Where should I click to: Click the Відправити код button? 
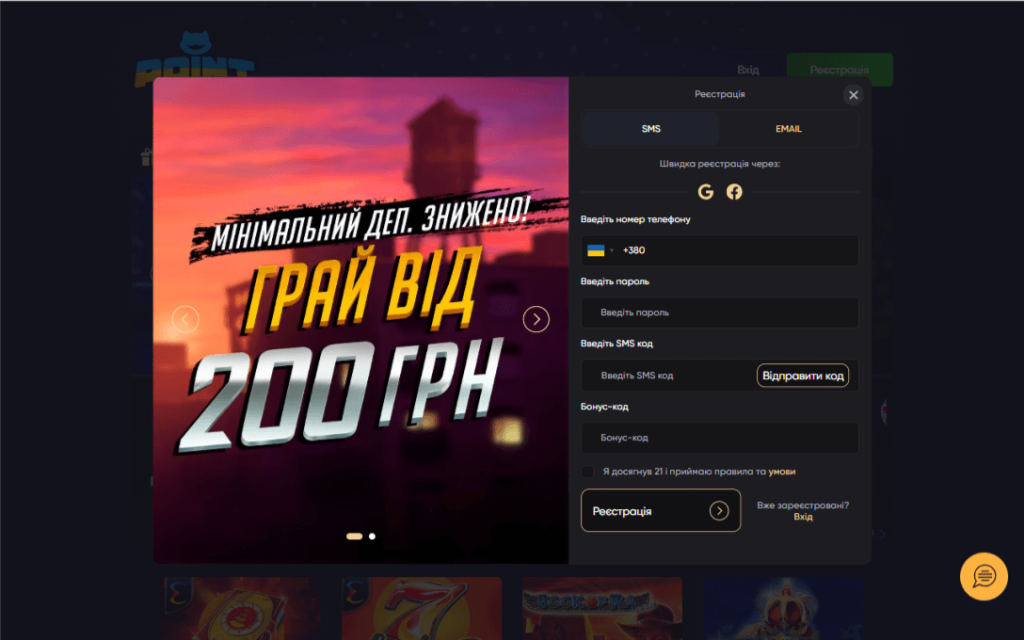coord(803,376)
